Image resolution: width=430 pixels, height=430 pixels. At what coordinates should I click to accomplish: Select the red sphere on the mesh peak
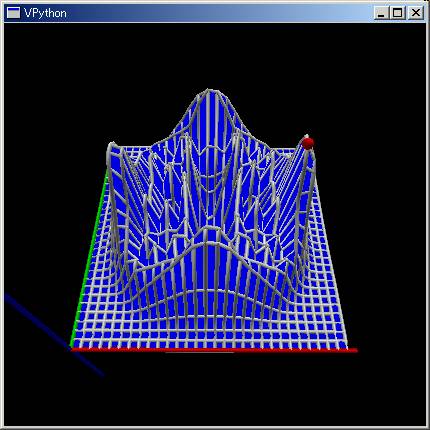308,143
